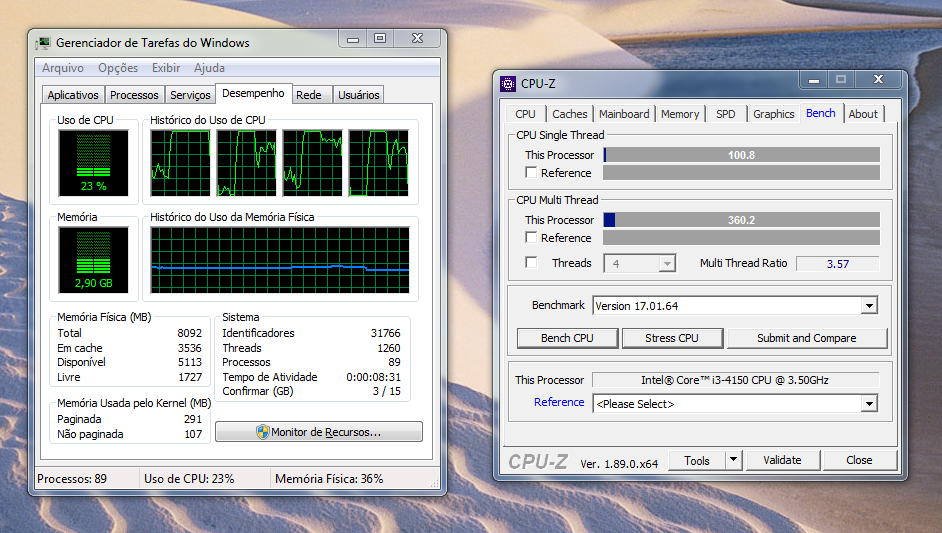The height and width of the screenshot is (533, 942).
Task: Open the Graphics tab in CPU-Z
Action: [774, 114]
